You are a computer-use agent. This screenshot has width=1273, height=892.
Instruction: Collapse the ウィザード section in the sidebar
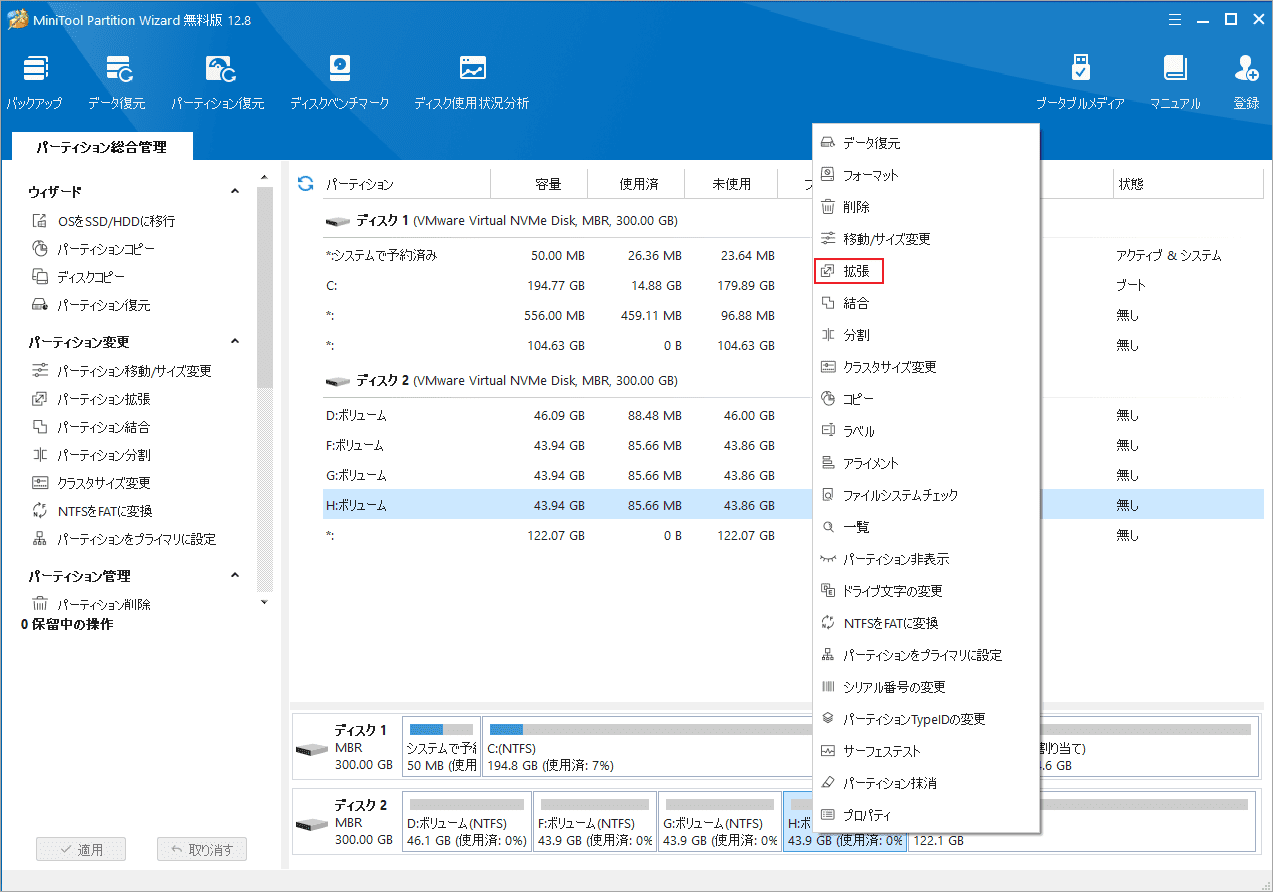pos(234,191)
